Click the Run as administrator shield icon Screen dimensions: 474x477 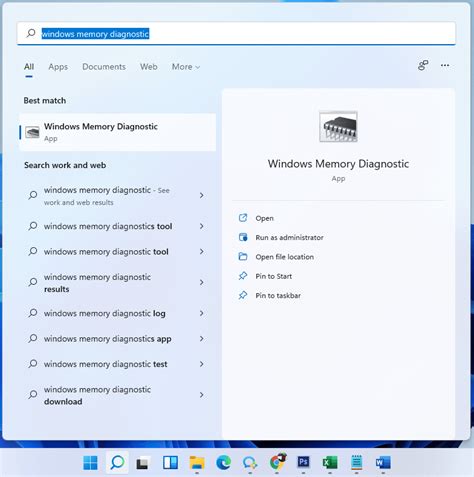pyautogui.click(x=243, y=237)
